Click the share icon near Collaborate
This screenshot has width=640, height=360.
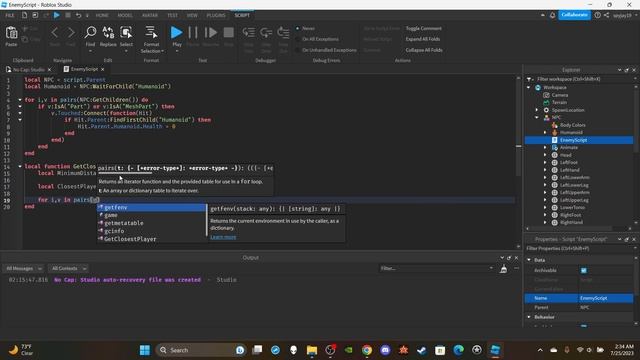[607, 15]
